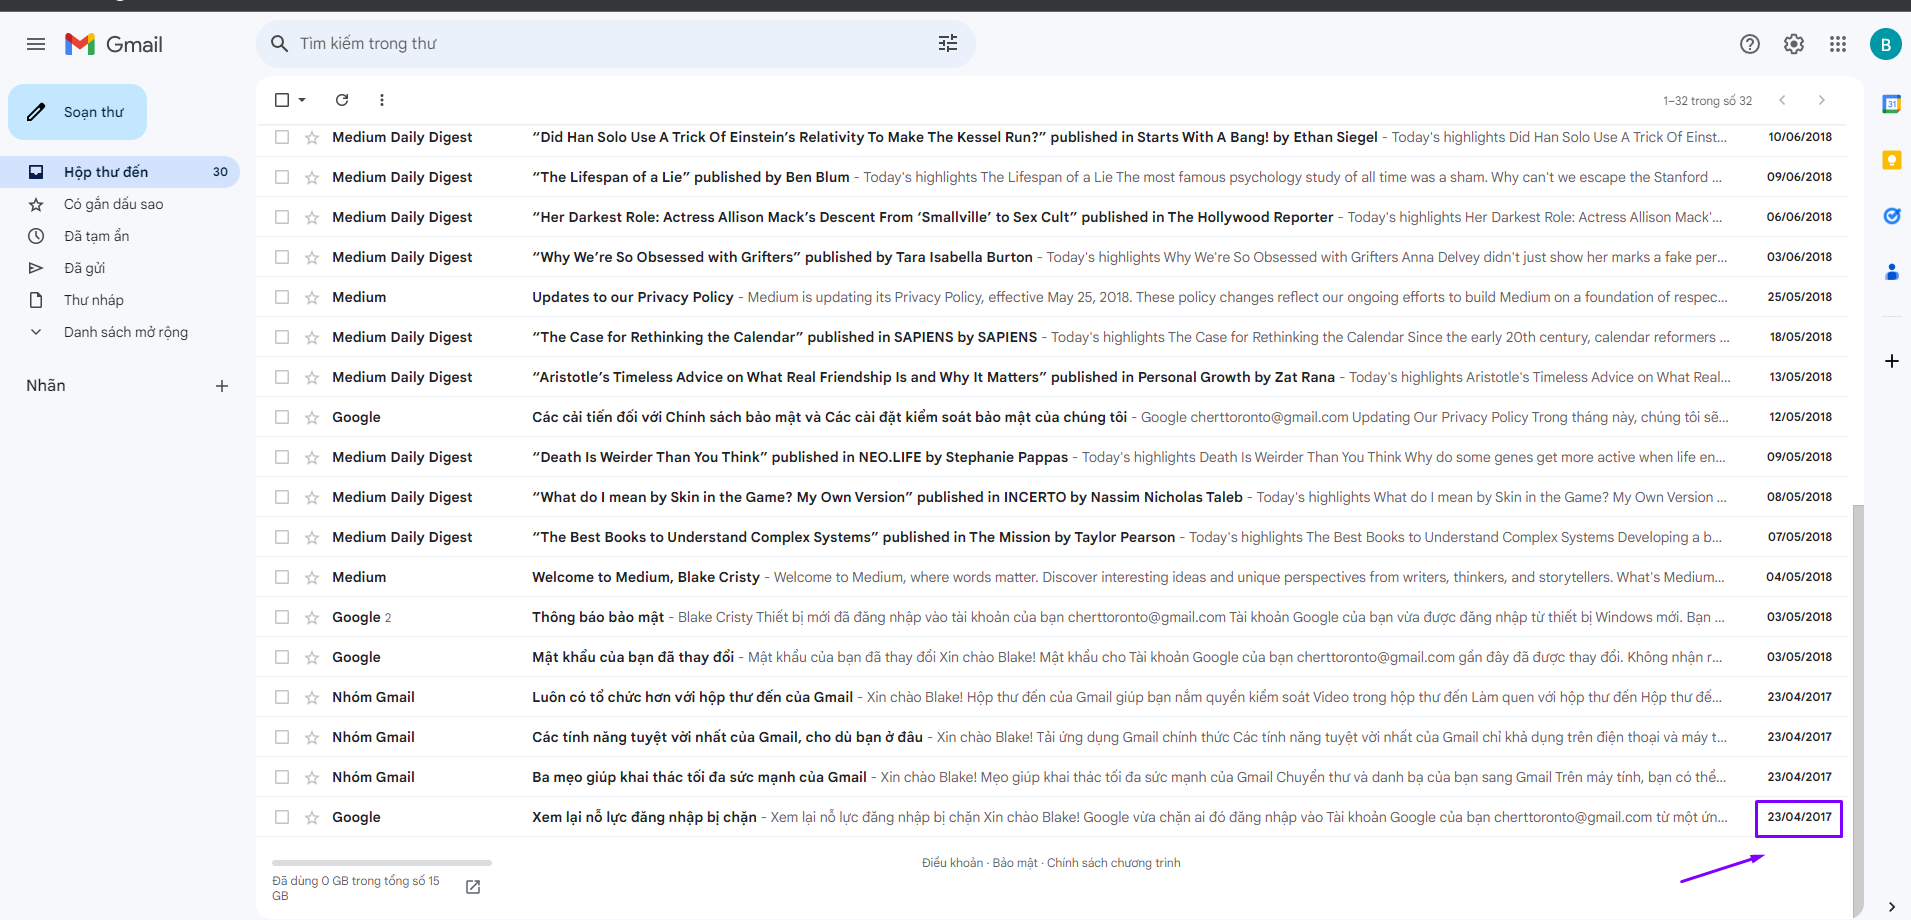Go to the next page of emails
The width and height of the screenshot is (1911, 920).
(1822, 100)
